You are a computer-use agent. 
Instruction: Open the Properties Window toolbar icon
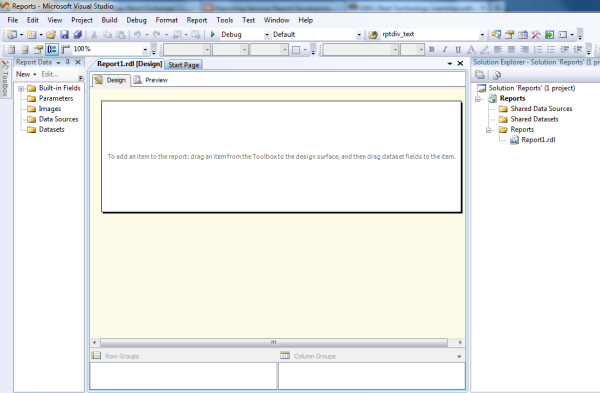(509, 35)
